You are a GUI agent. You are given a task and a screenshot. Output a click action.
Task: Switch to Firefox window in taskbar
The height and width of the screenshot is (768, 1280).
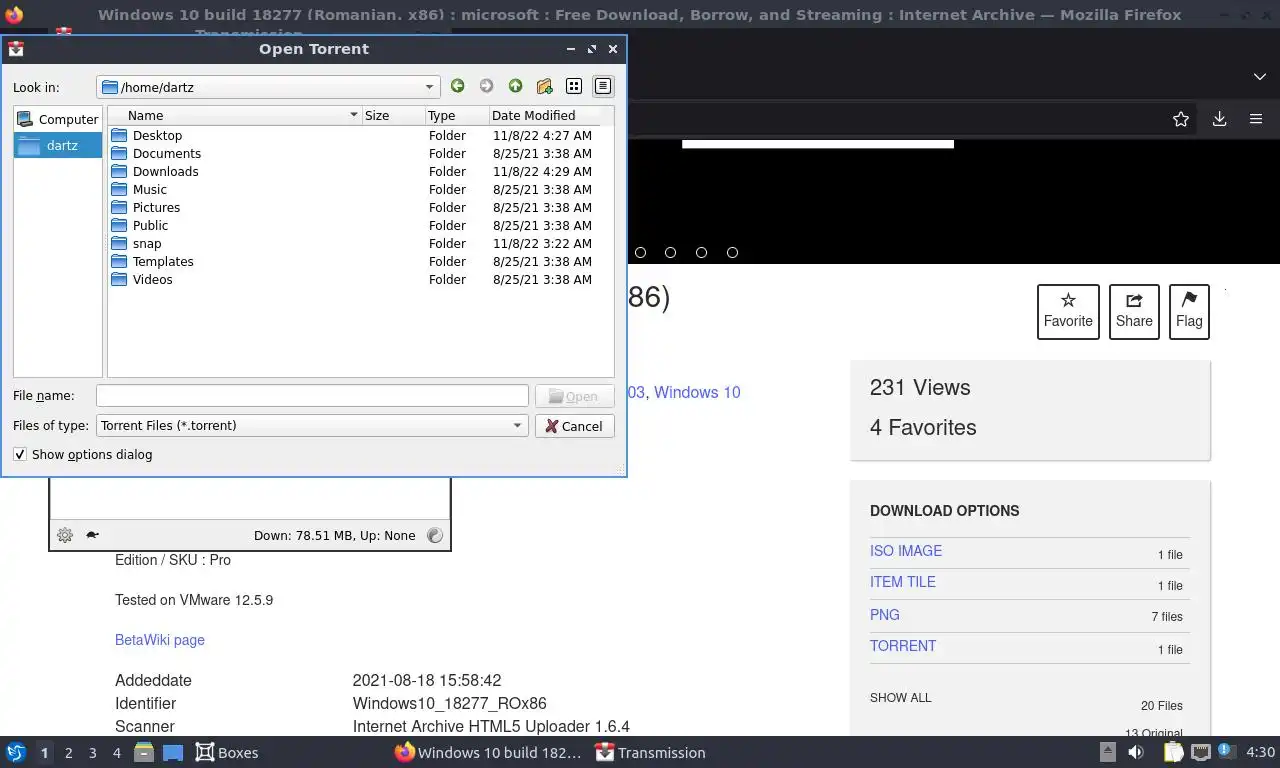coord(487,752)
